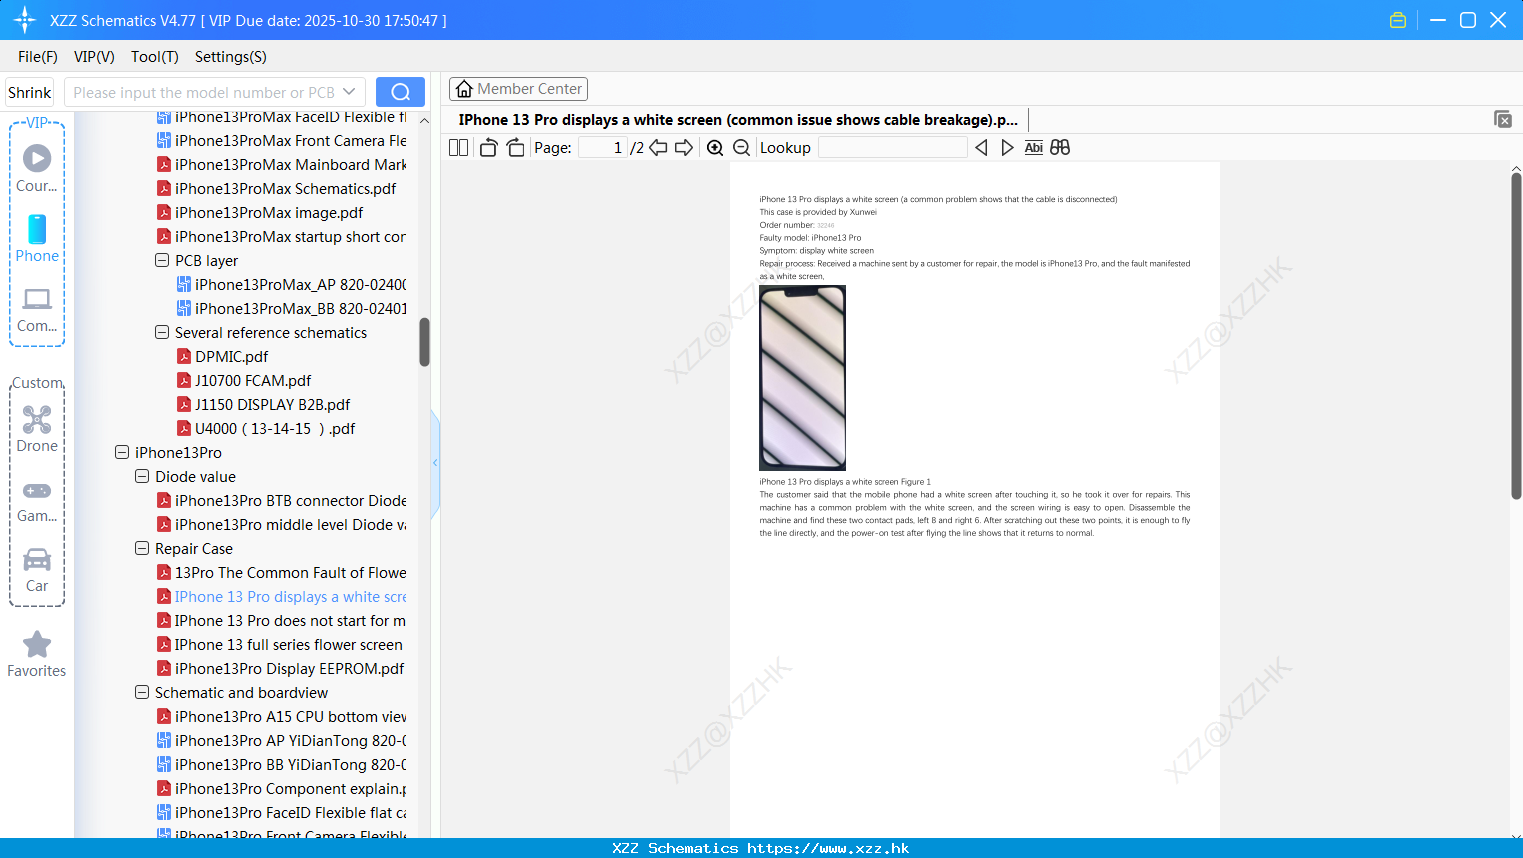The image size is (1523, 858).
Task: Find next lookup match triangle
Action: [1007, 148]
